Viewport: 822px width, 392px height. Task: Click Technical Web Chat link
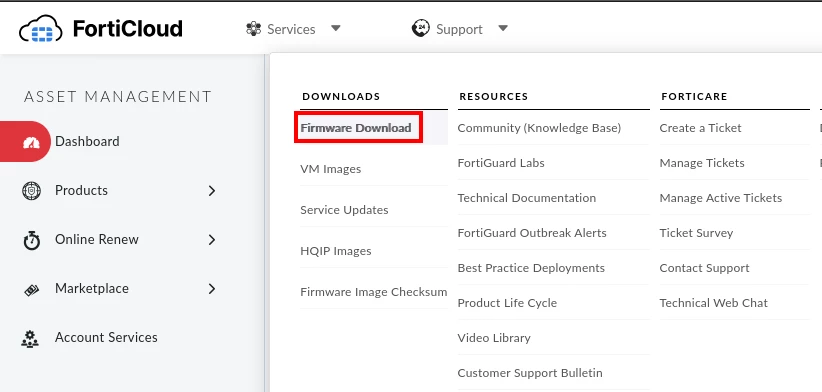713,303
